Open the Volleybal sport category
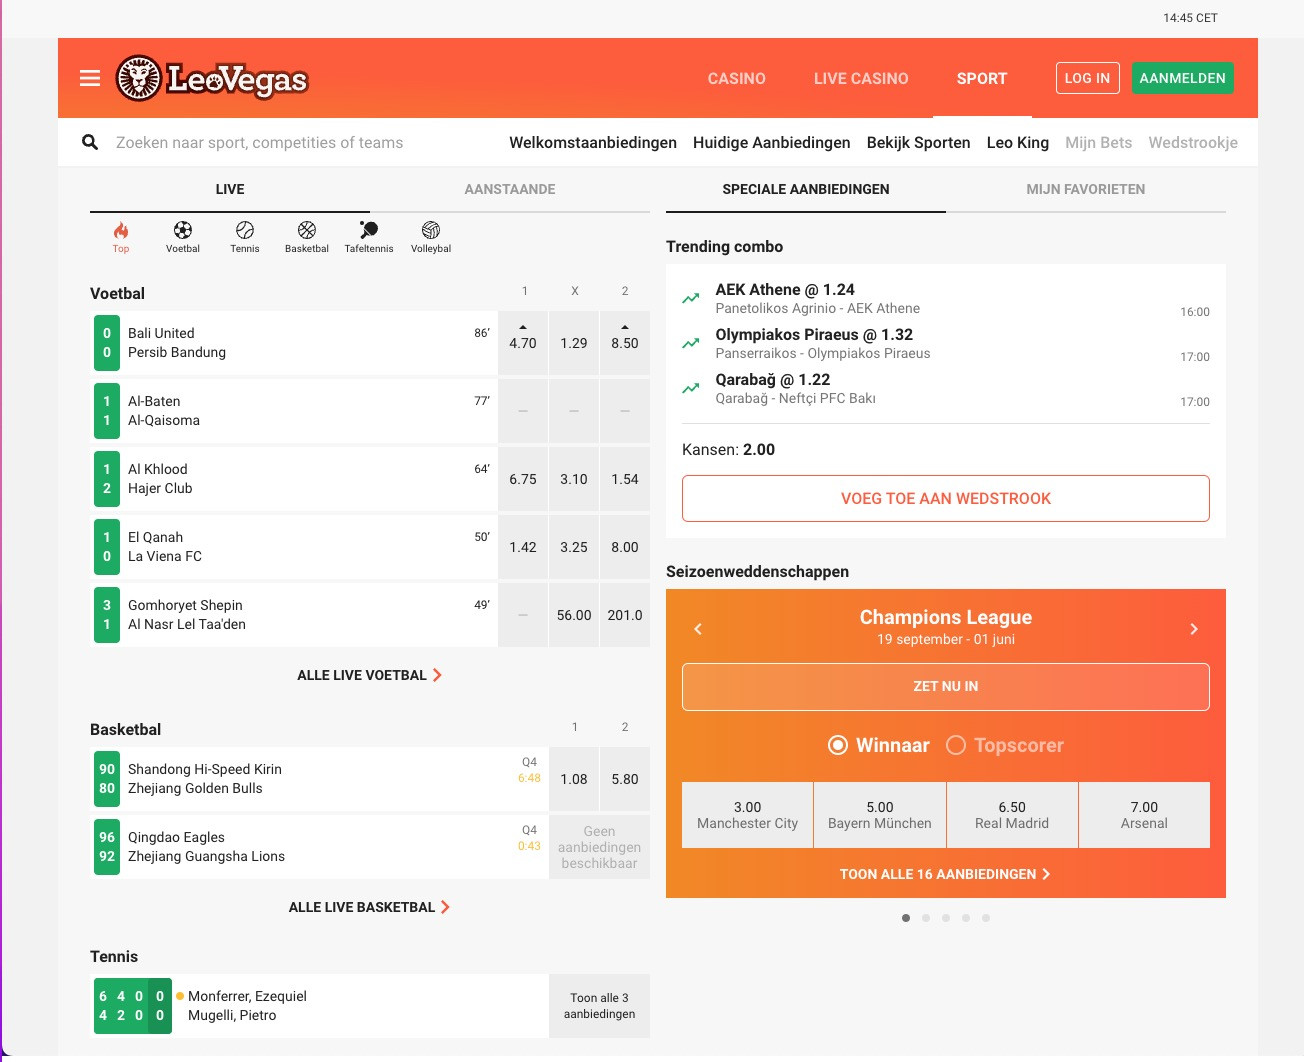Viewport: 1304px width, 1062px height. coord(430,237)
